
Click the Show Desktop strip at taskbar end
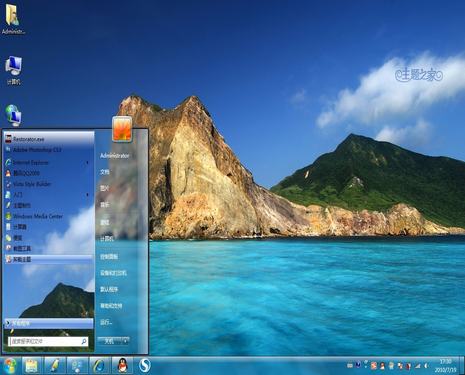click(x=462, y=366)
